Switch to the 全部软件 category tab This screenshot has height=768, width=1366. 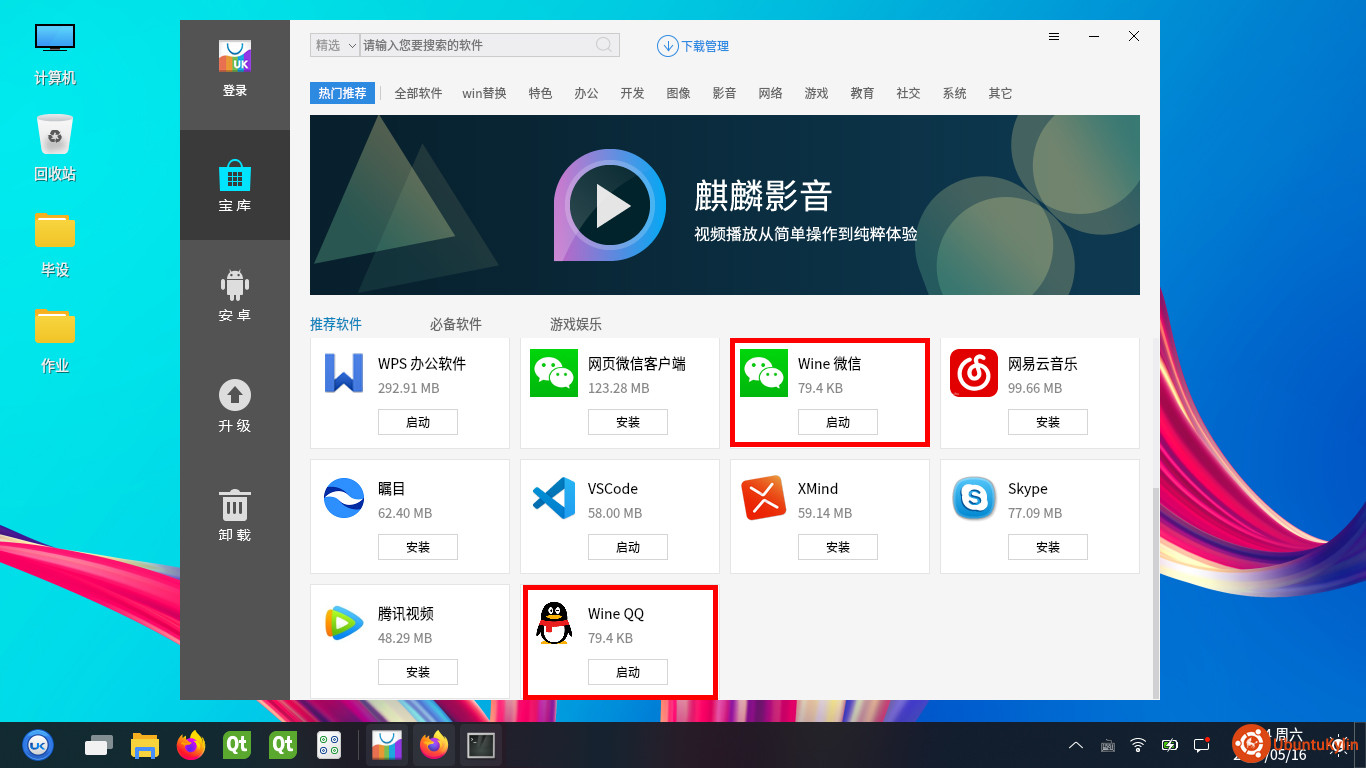pos(418,93)
